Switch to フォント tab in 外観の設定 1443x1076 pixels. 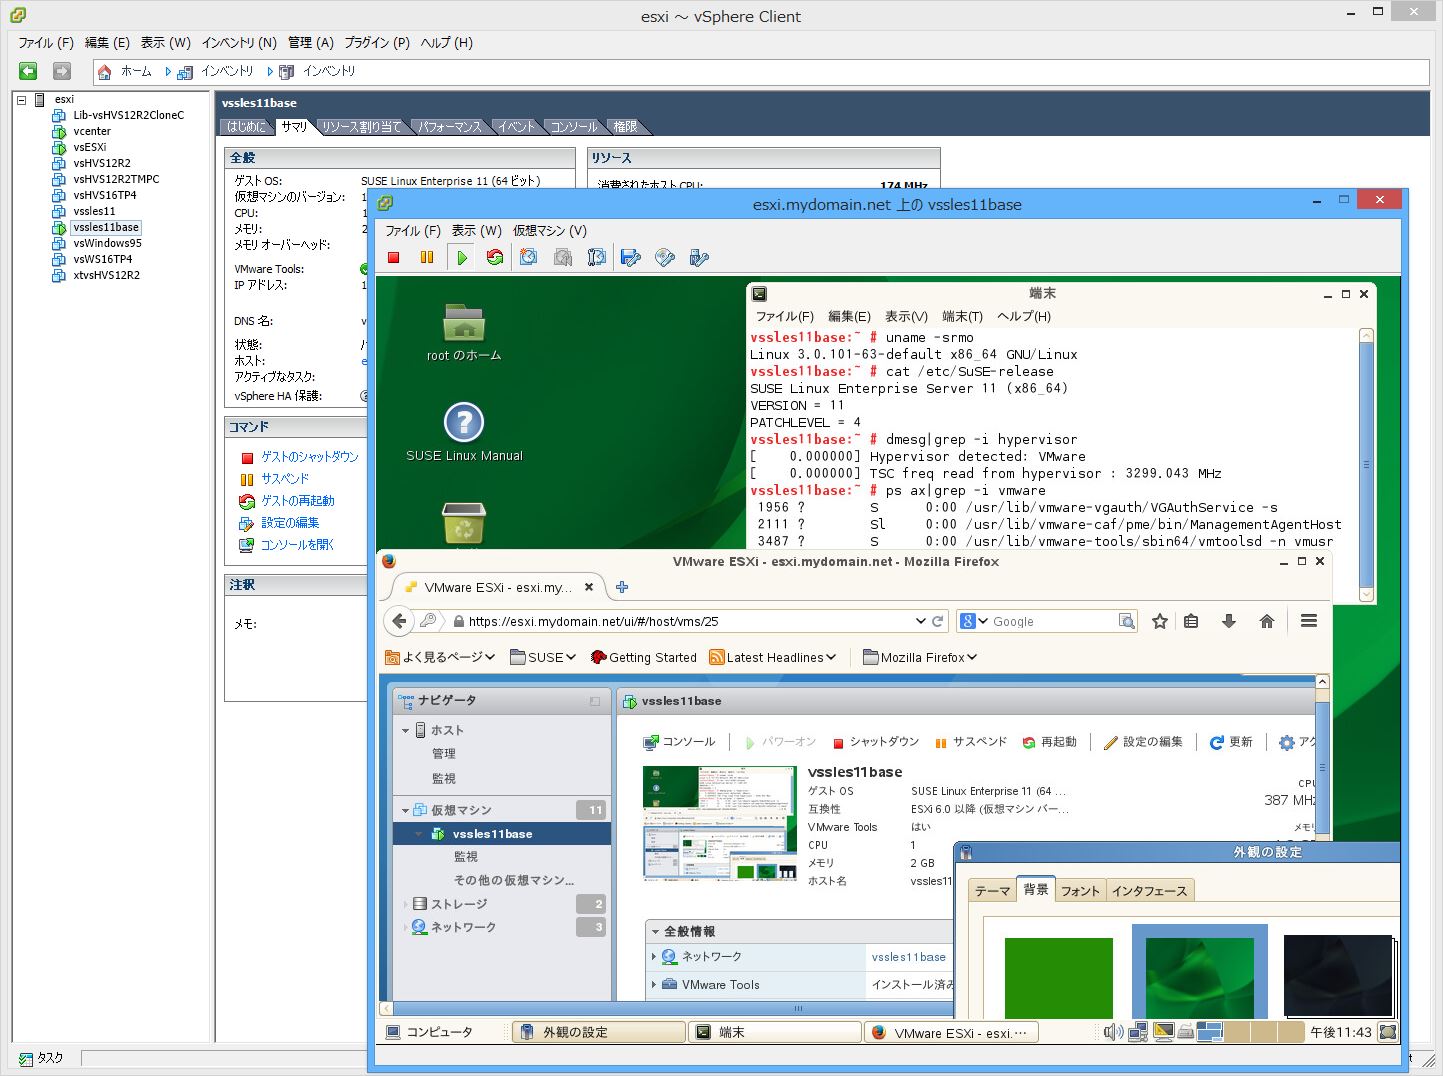(x=1080, y=891)
